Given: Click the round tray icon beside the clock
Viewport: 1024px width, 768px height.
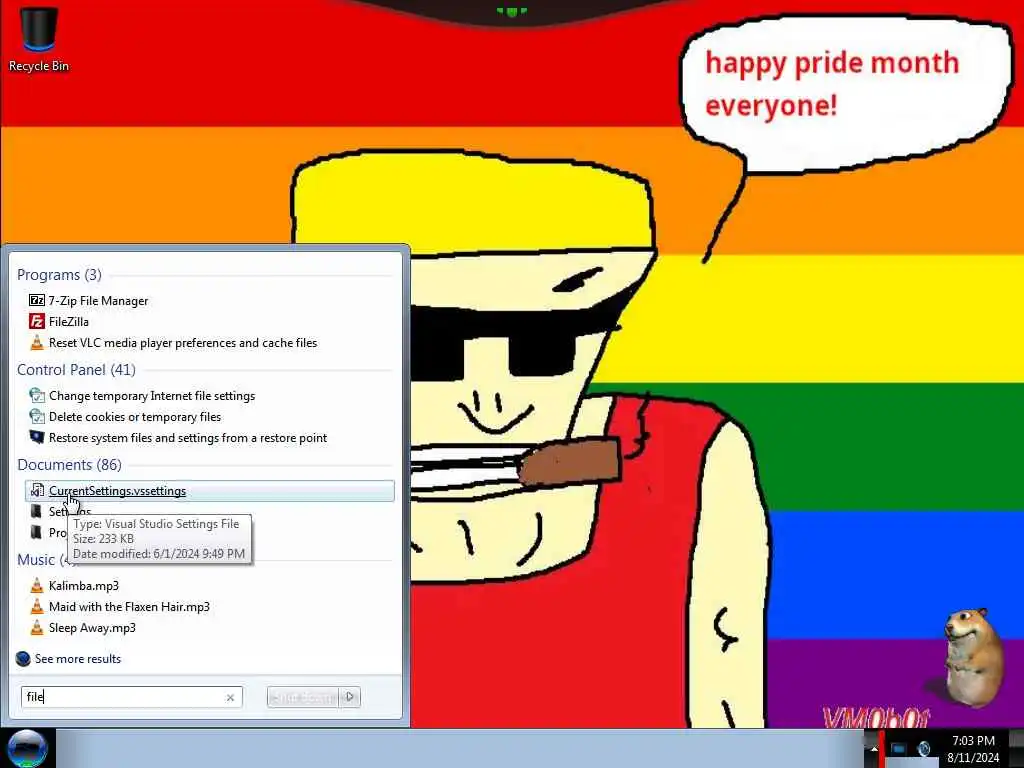Looking at the screenshot, I should 923,749.
